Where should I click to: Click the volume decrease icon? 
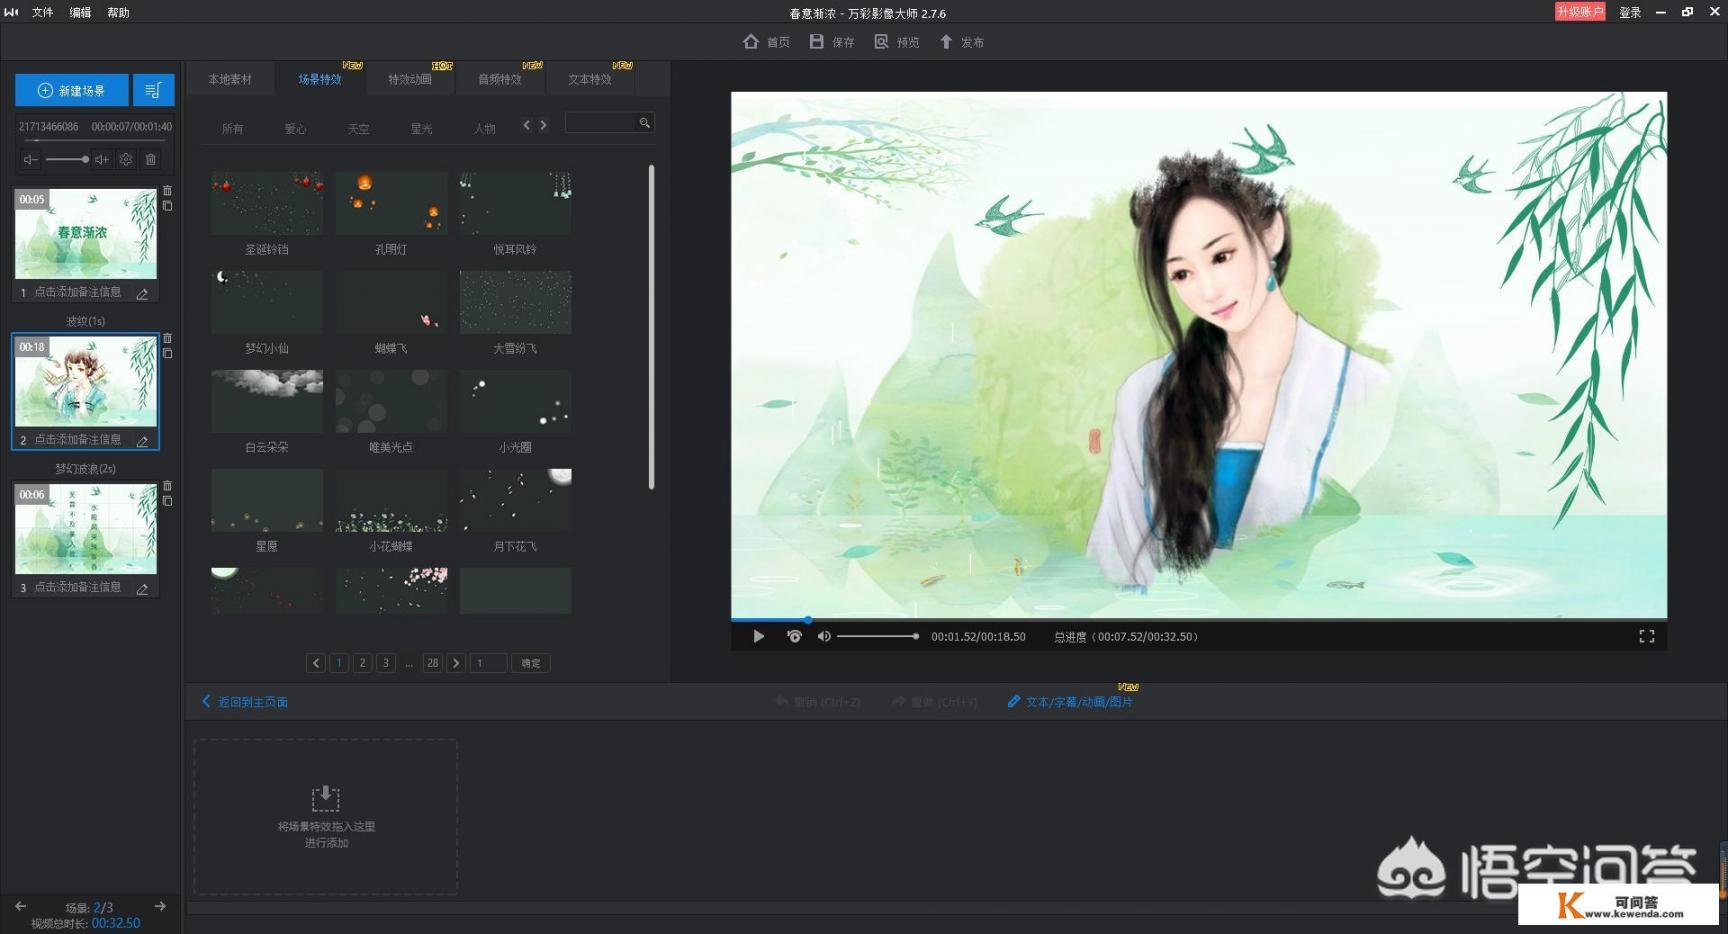31,160
